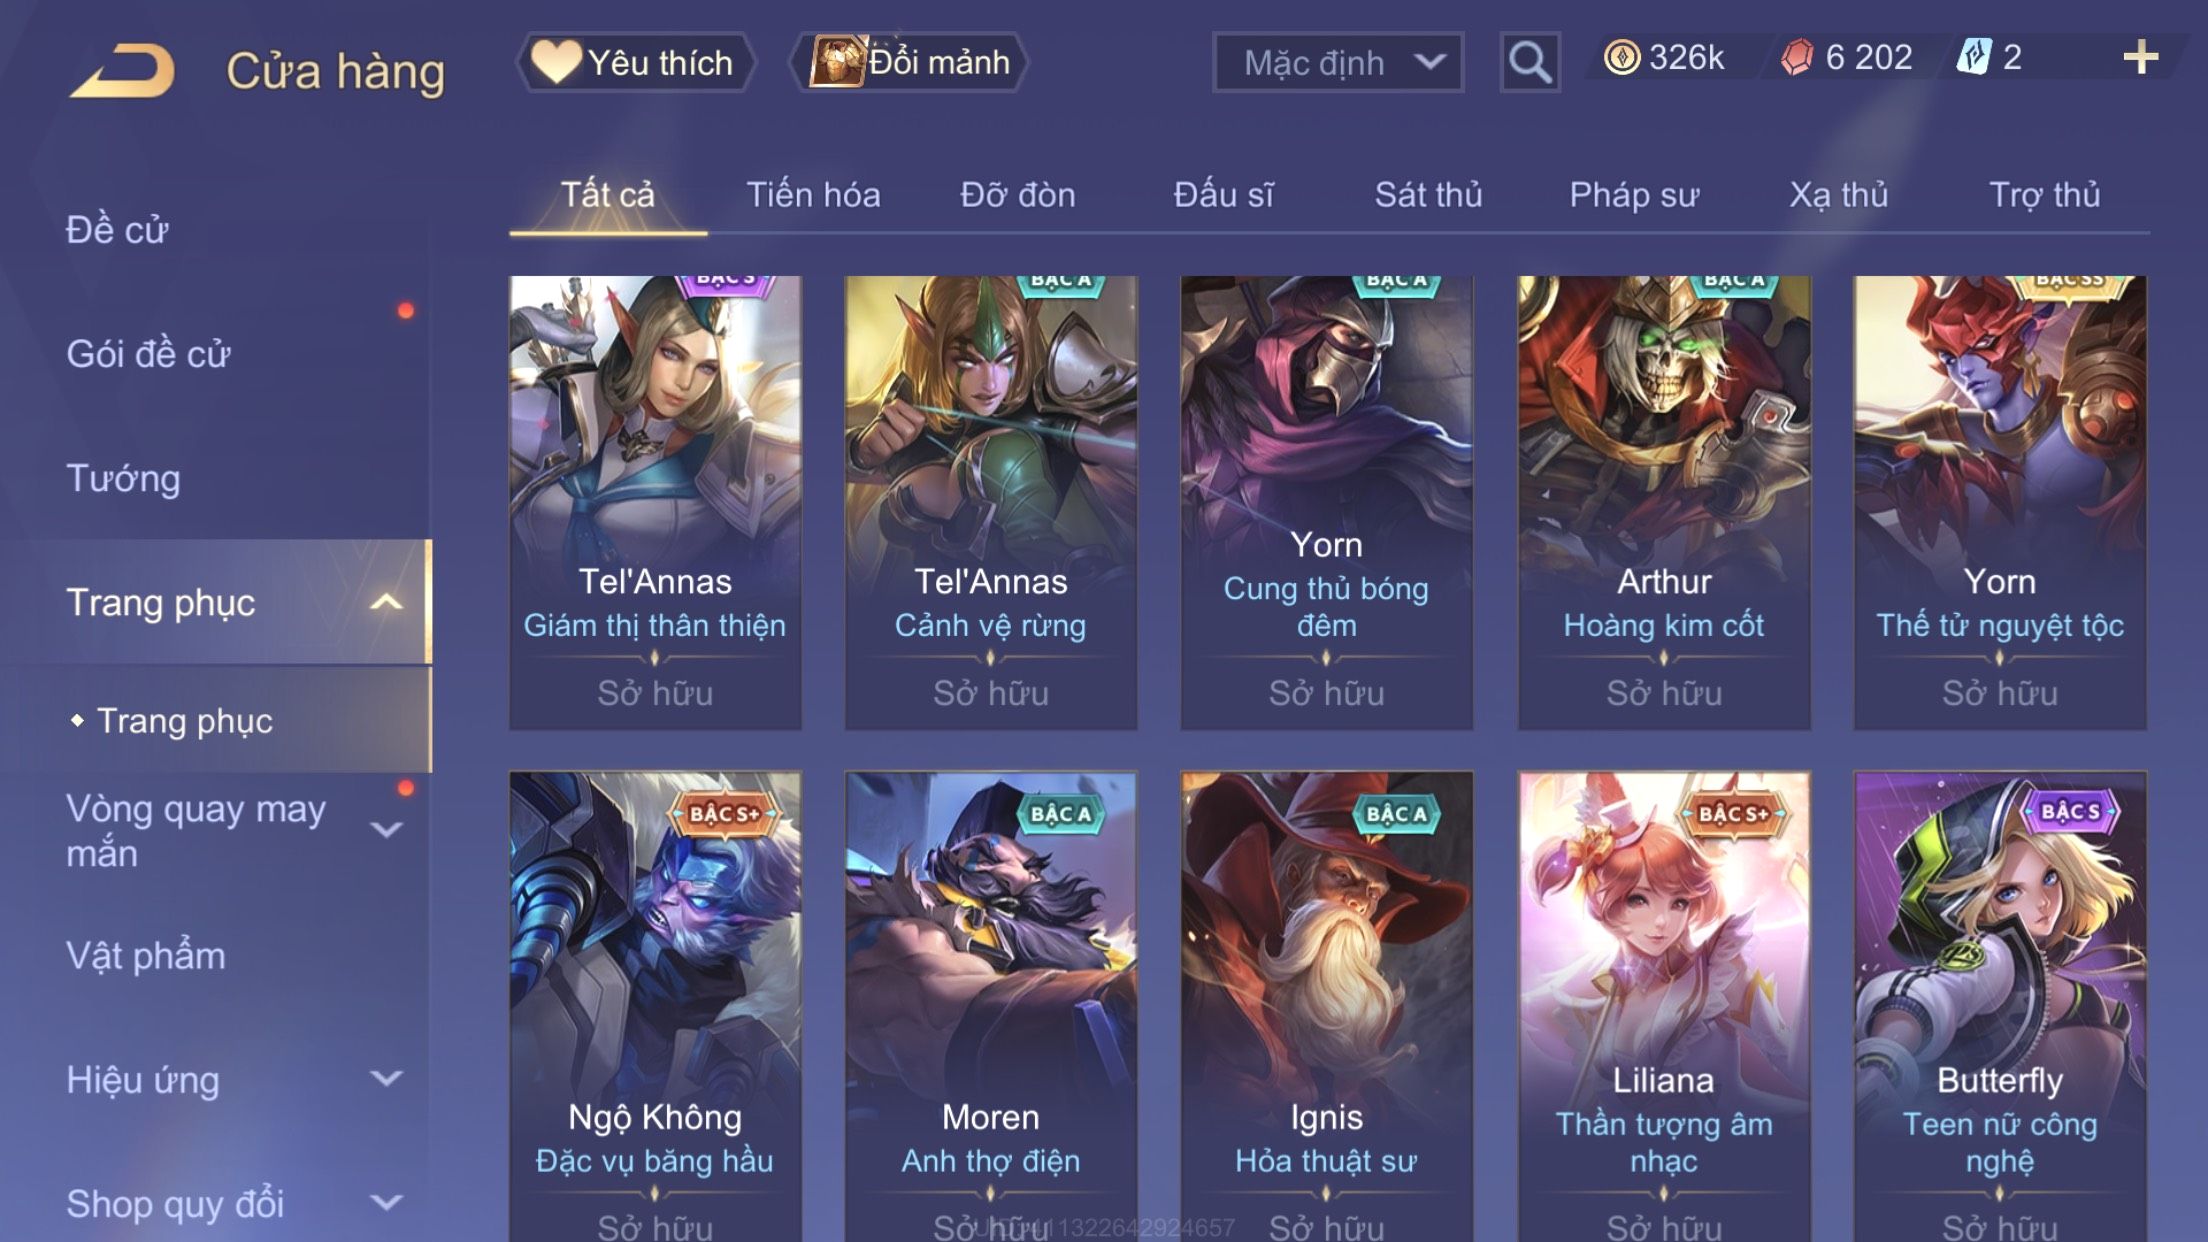2208x1242 pixels.
Task: Tap the gold coin balance icon
Action: pyautogui.click(x=1621, y=57)
